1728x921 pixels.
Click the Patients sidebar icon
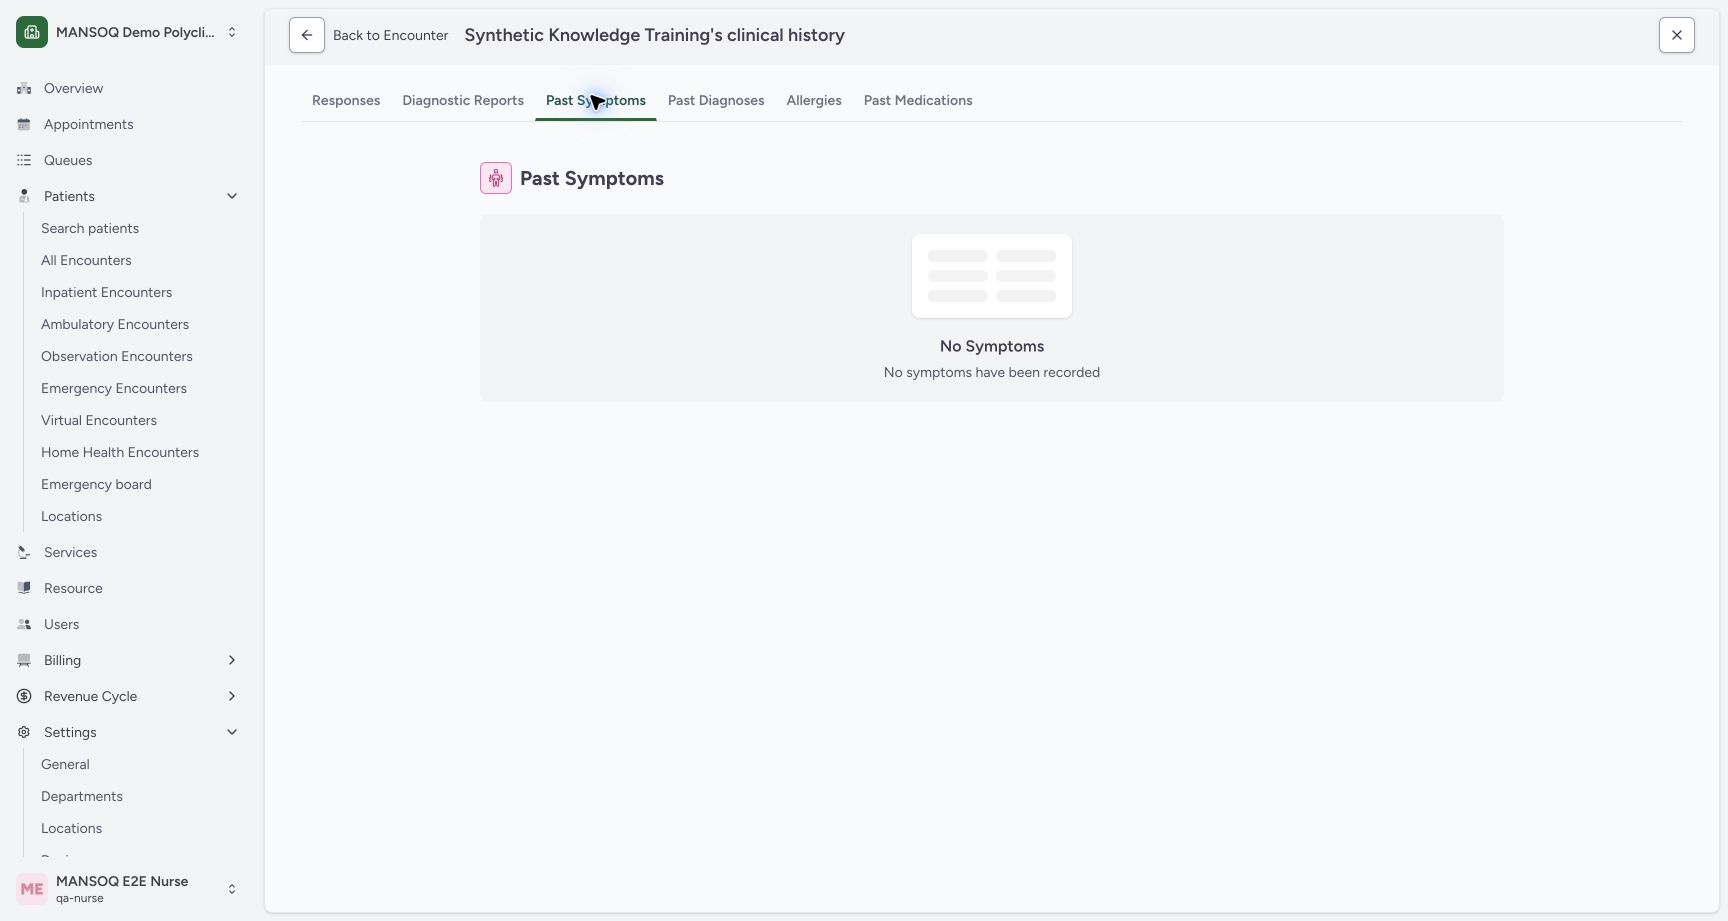pos(24,196)
